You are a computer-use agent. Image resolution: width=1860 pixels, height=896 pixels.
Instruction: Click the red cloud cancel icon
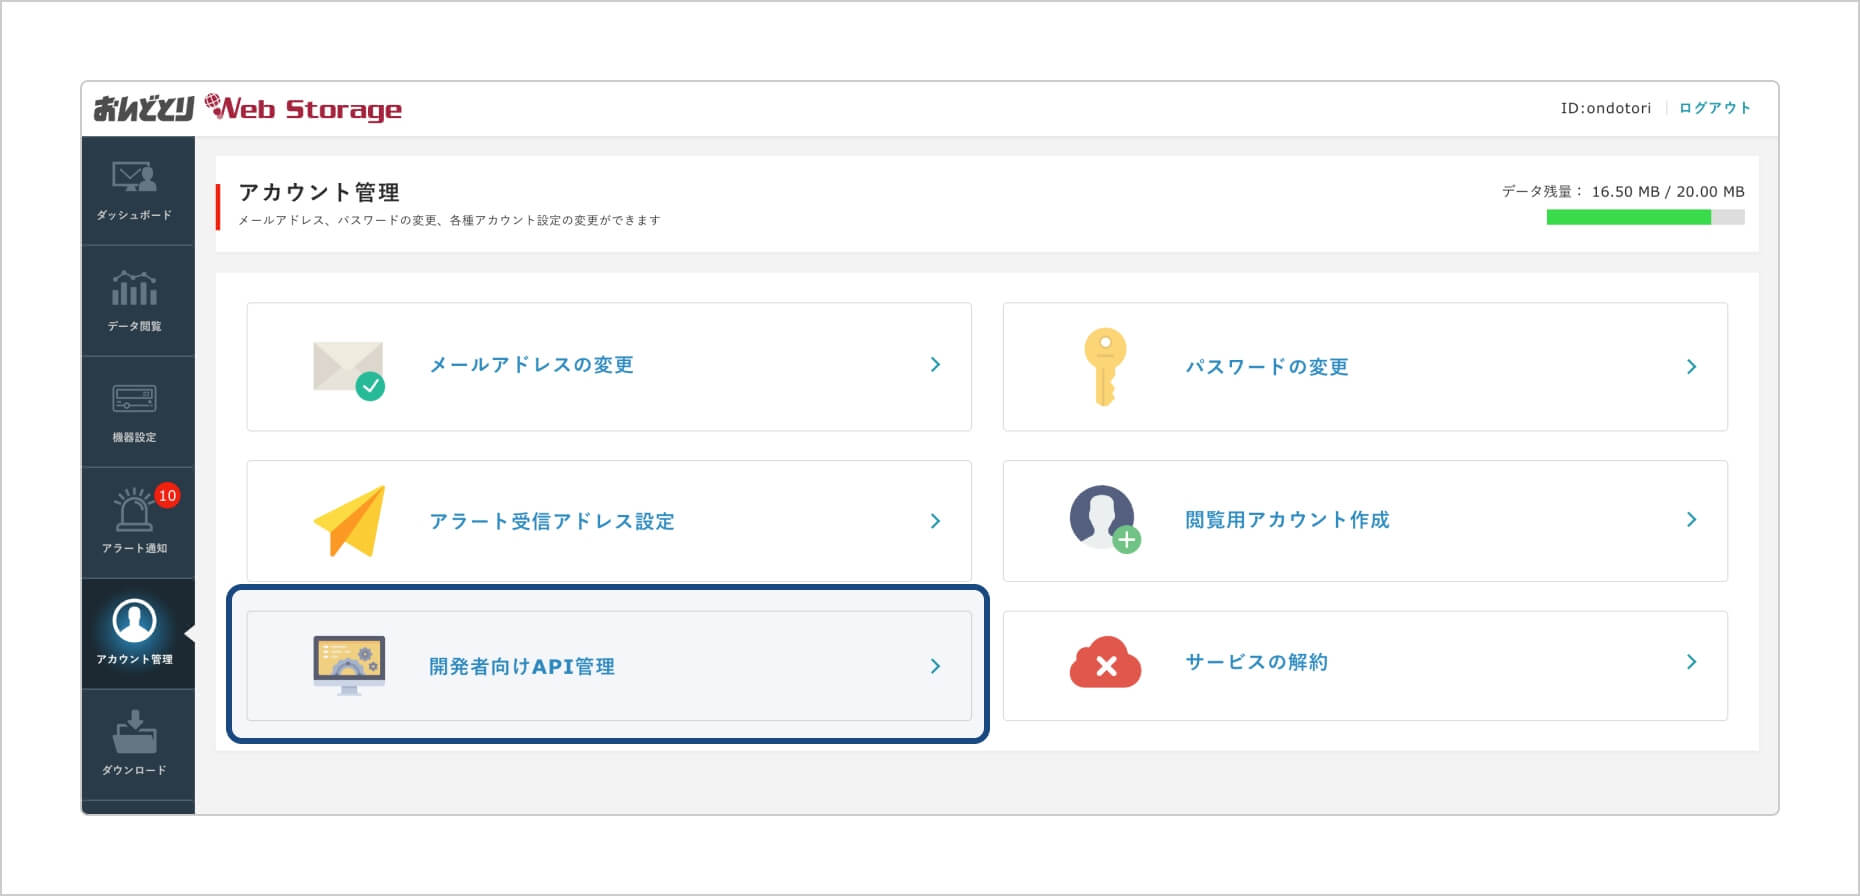[1105, 662]
